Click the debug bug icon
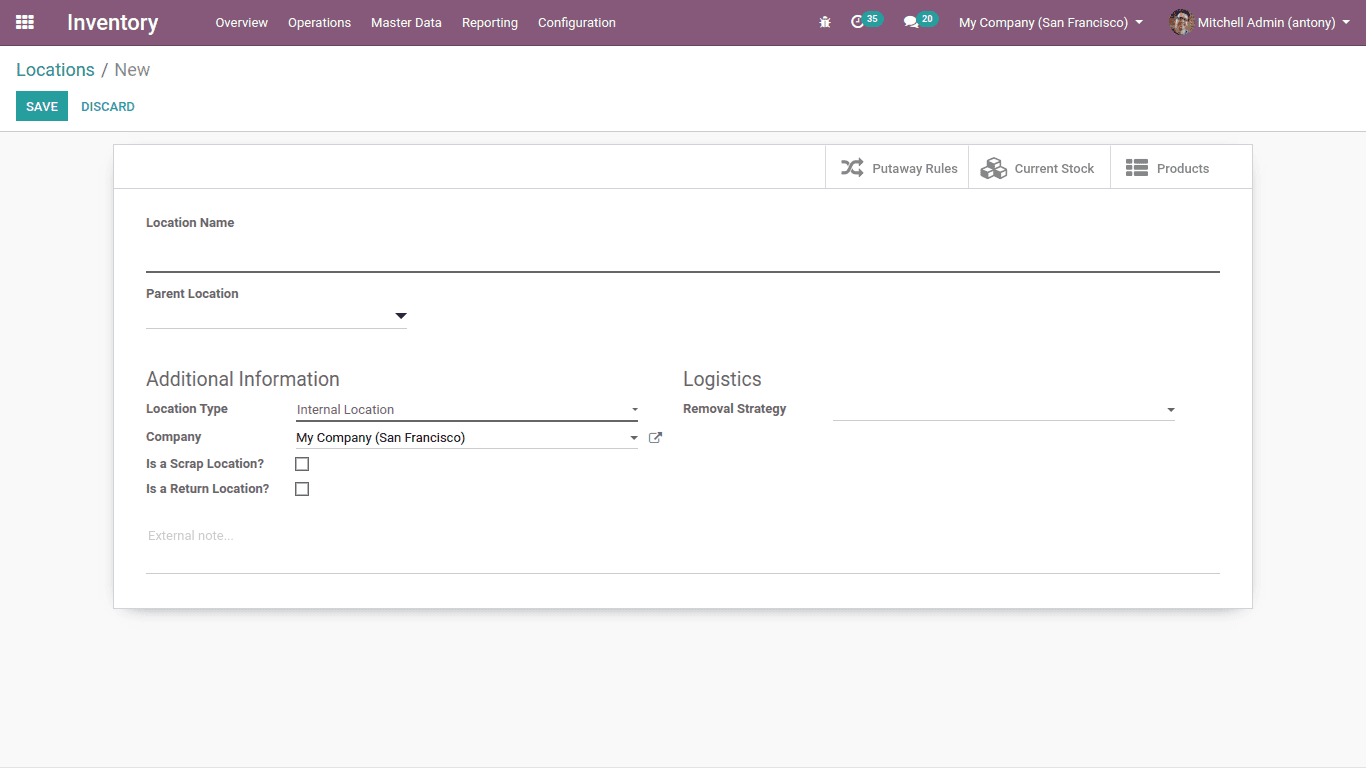Screen dimensions: 1366x768 point(825,22)
